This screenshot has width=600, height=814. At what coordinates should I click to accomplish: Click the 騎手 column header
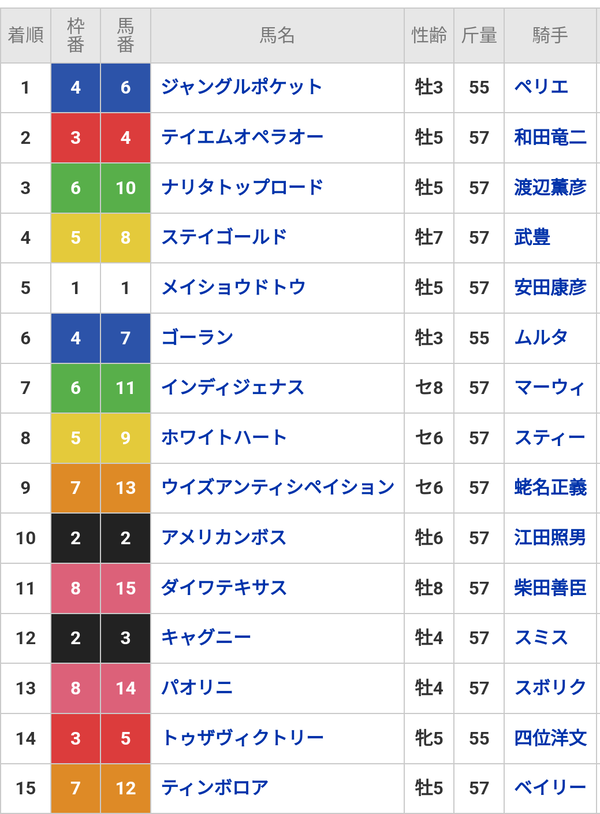[550, 35]
